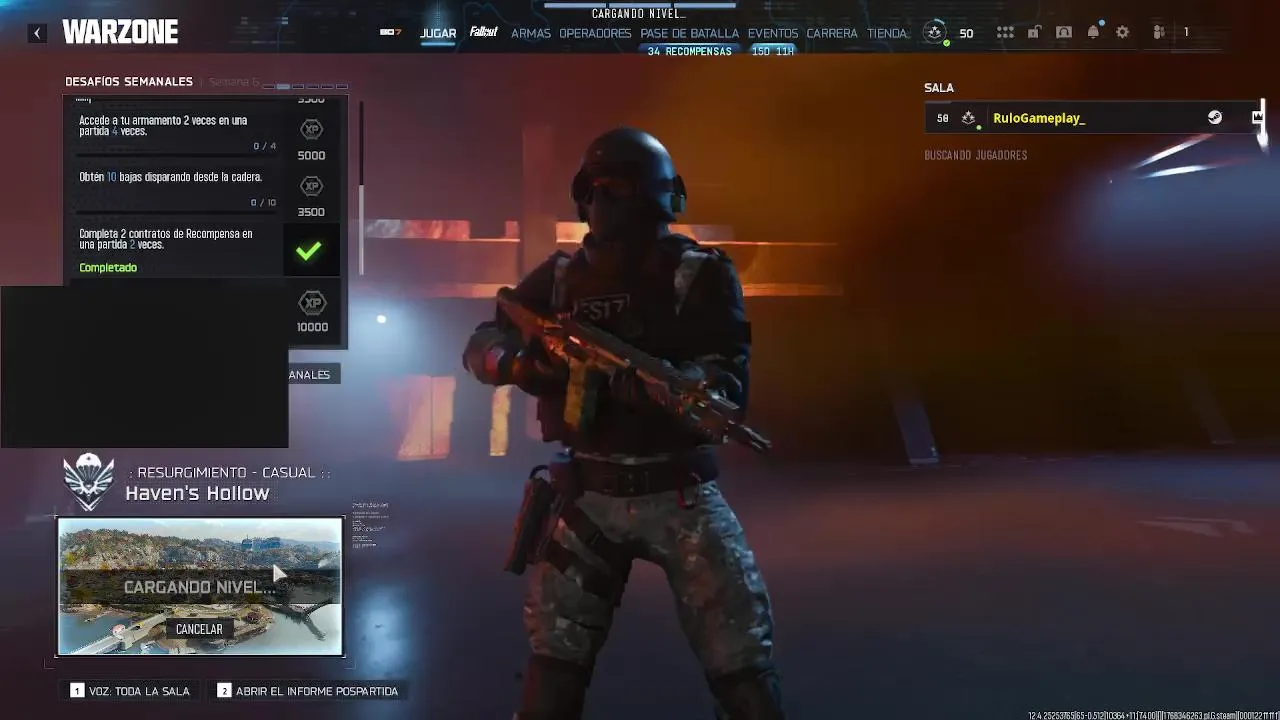Viewport: 1280px width, 720px height.
Task: Click the party leader crown icon
Action: [x=1257, y=118]
